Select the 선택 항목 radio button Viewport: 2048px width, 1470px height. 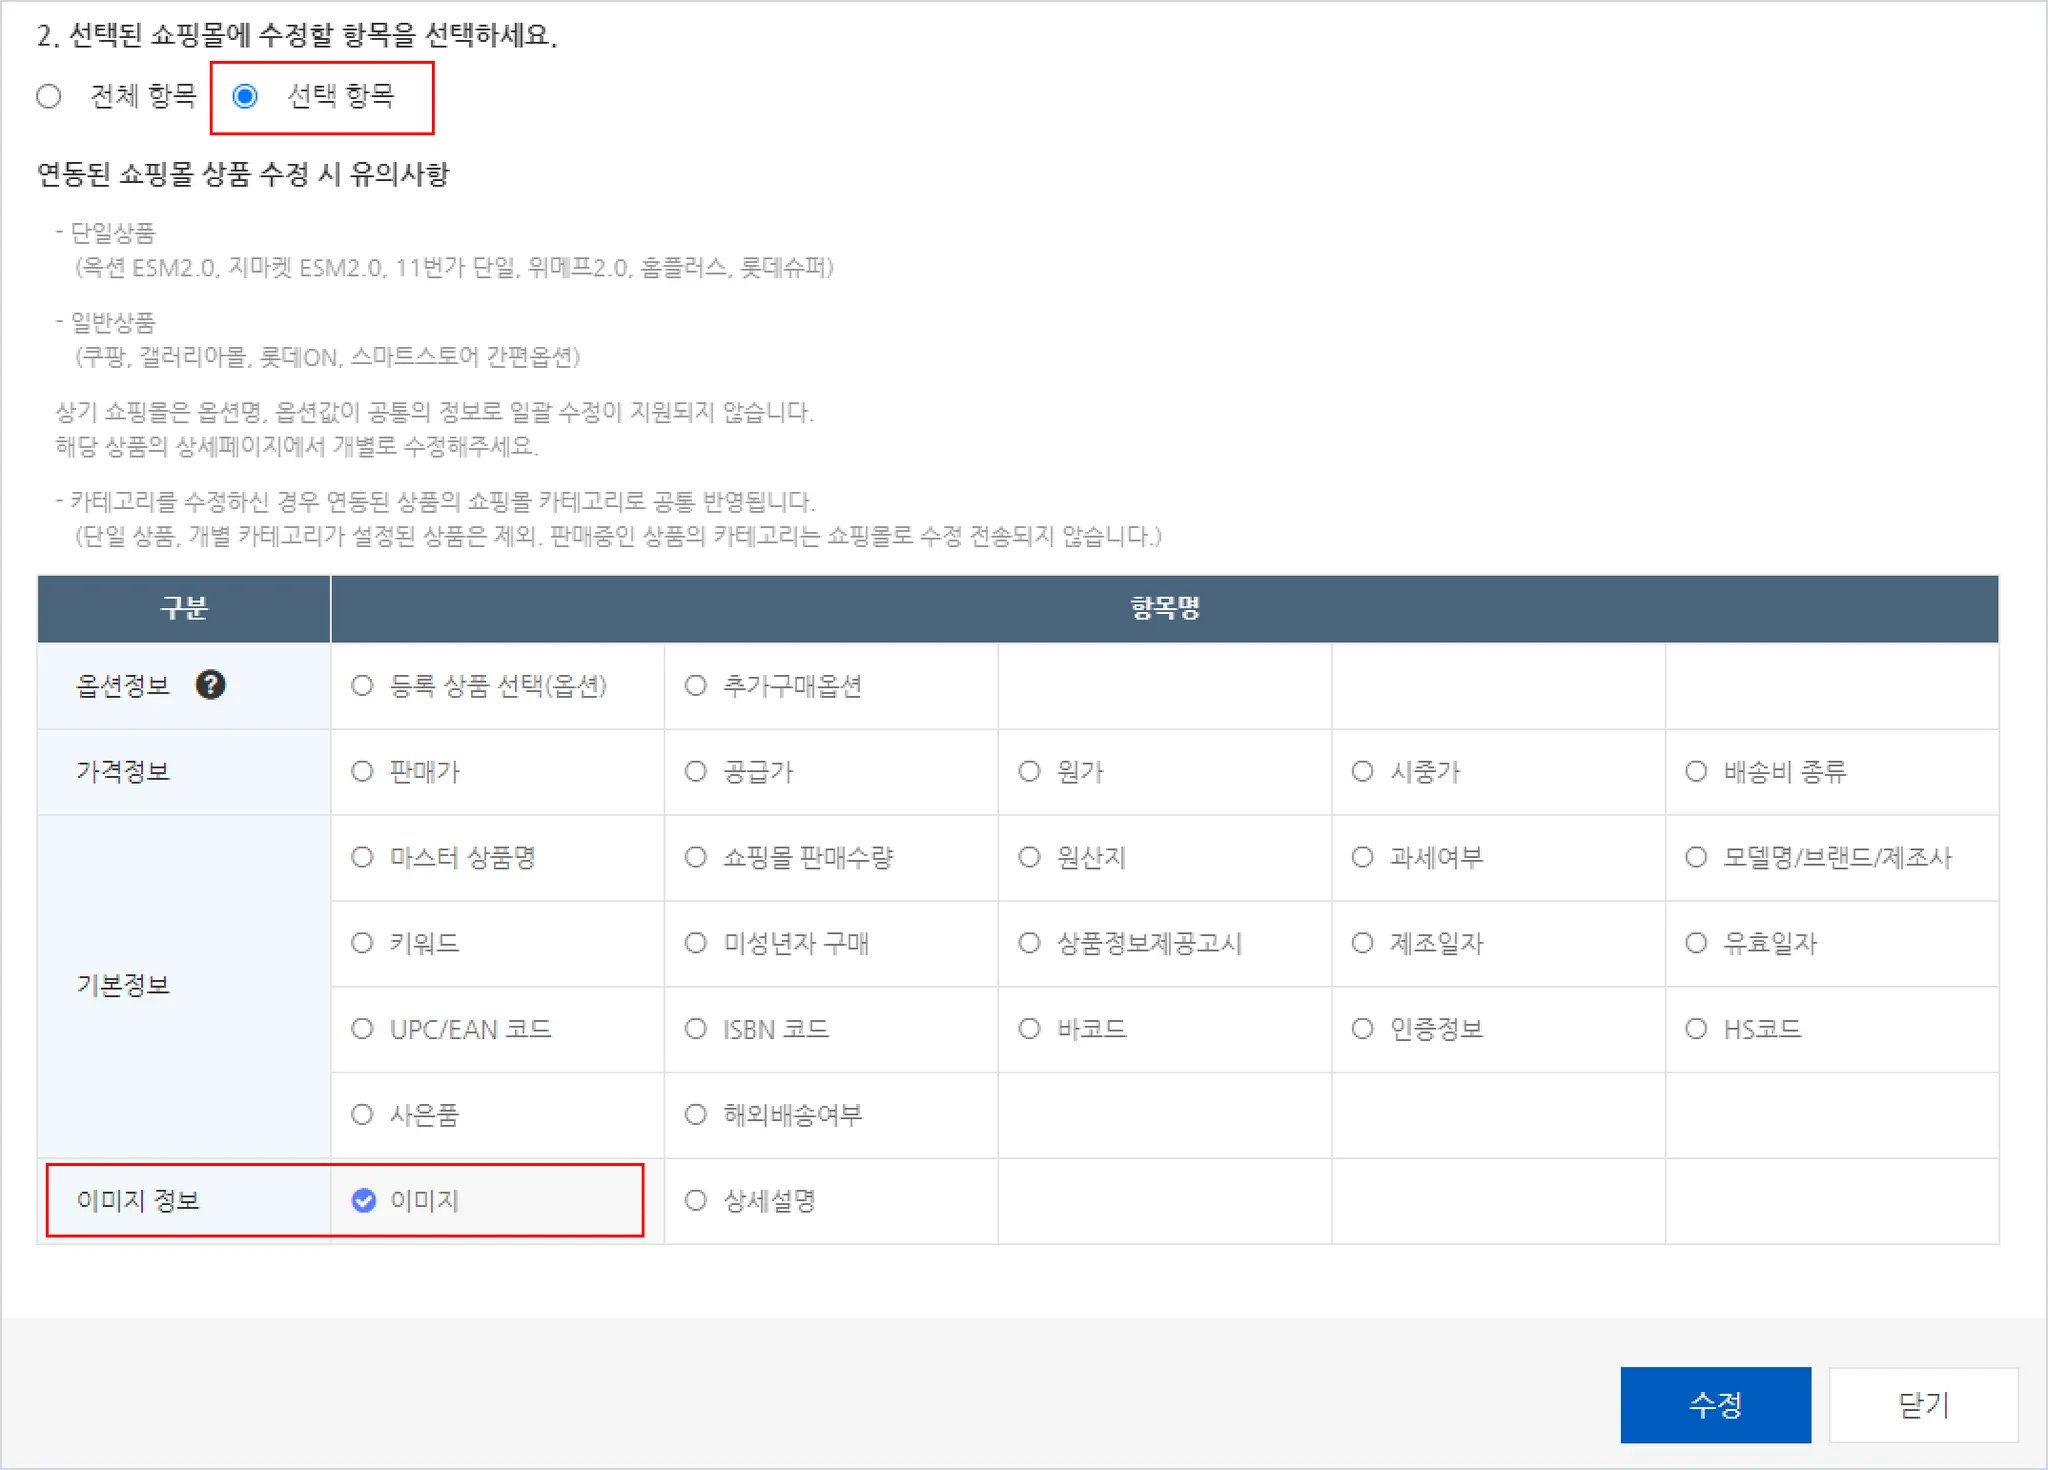point(245,96)
